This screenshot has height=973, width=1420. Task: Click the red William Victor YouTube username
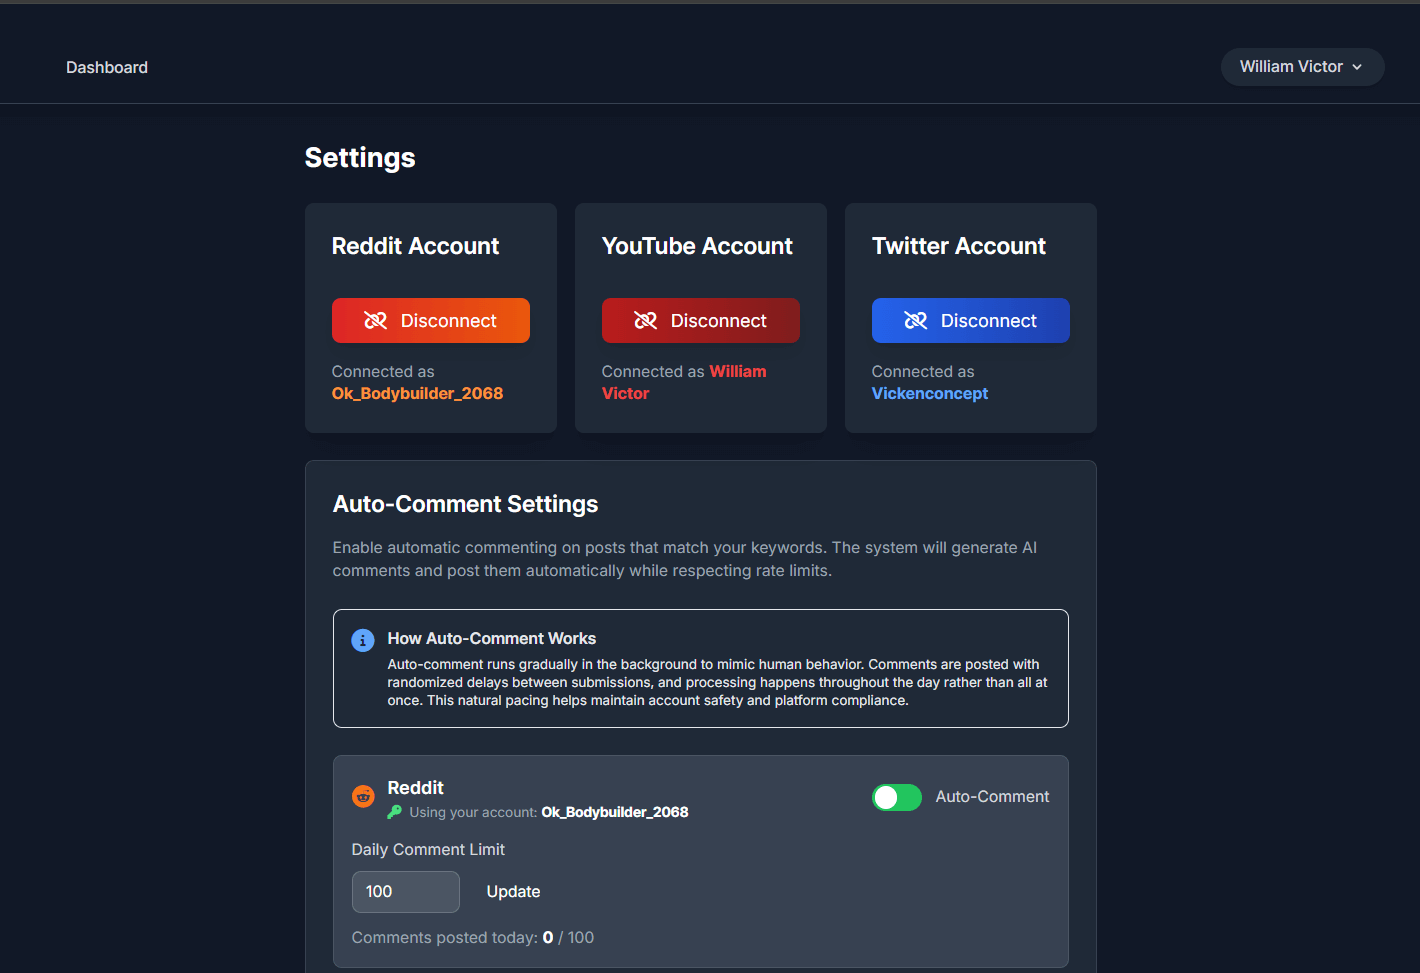(737, 372)
